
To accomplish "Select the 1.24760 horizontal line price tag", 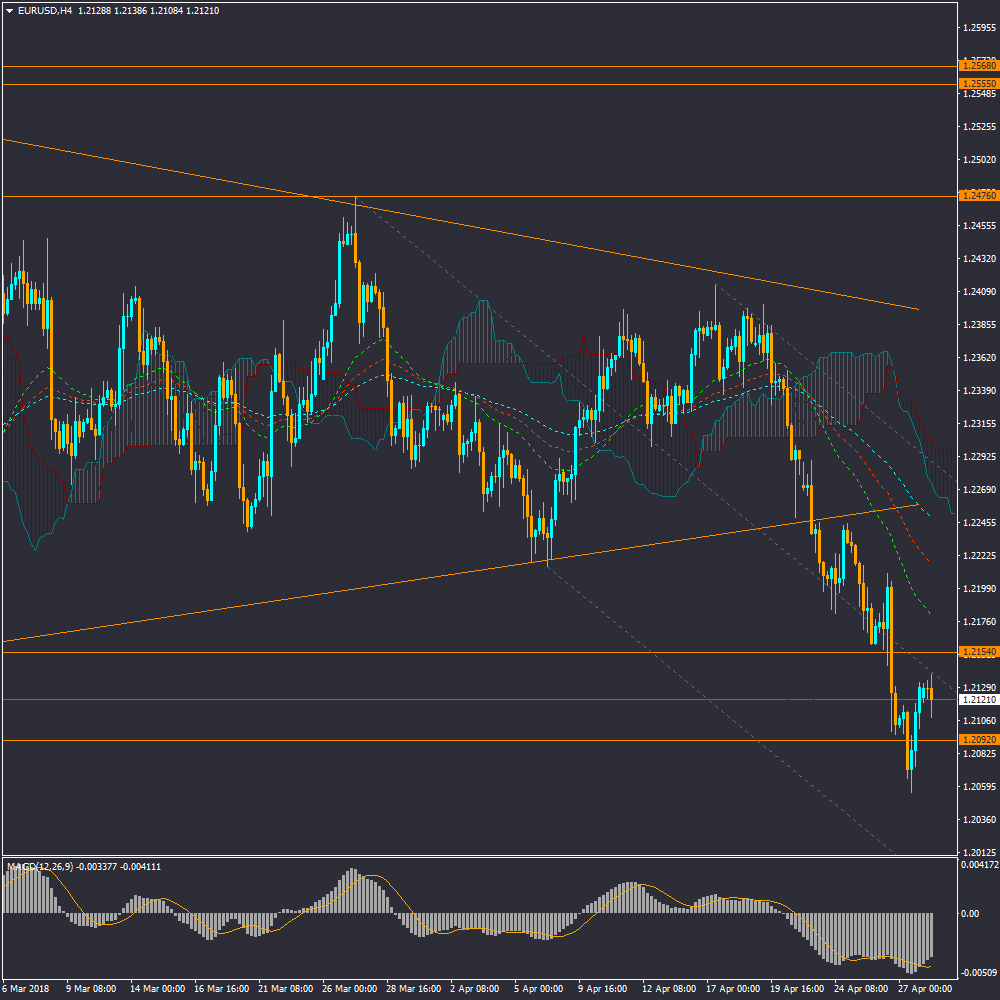I will (975, 196).
